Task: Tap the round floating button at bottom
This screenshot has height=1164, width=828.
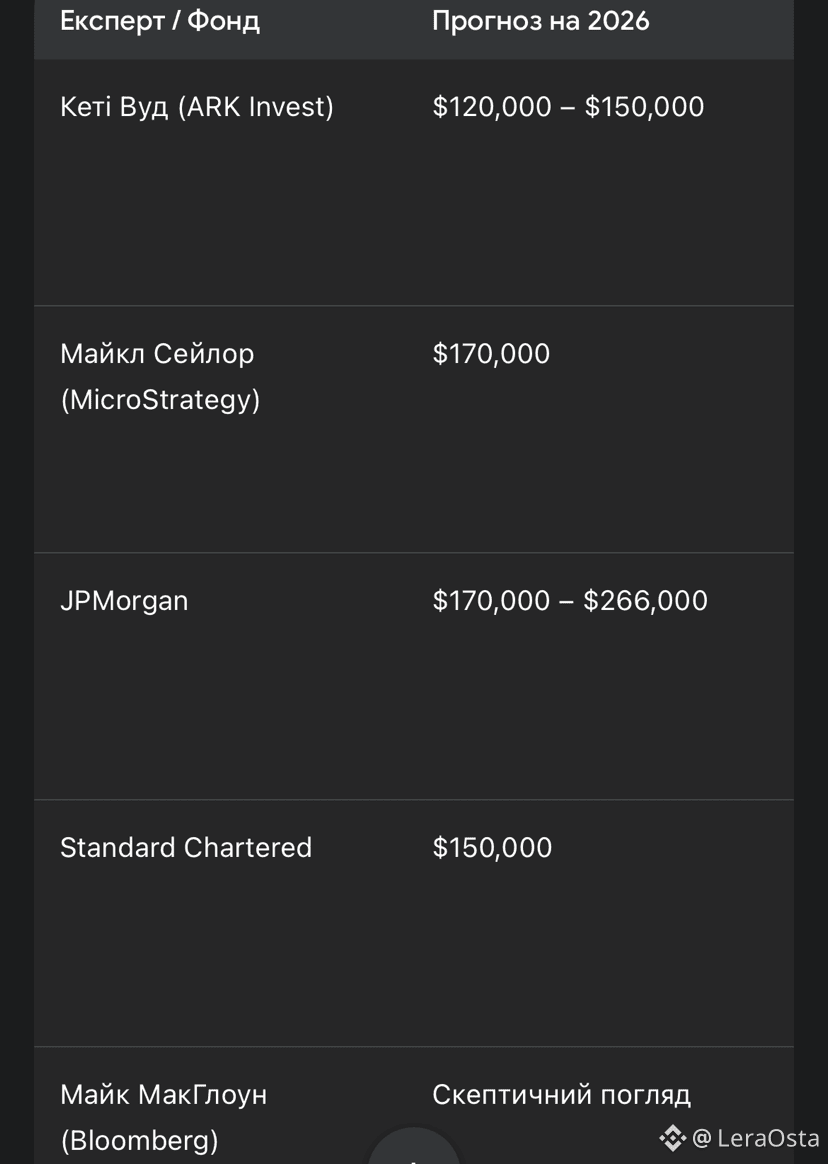Action: coord(414,1150)
